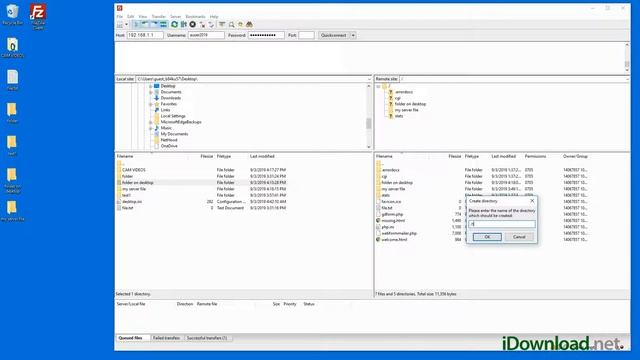Click the Host input field
This screenshot has height=360, width=640.
tap(145, 35)
